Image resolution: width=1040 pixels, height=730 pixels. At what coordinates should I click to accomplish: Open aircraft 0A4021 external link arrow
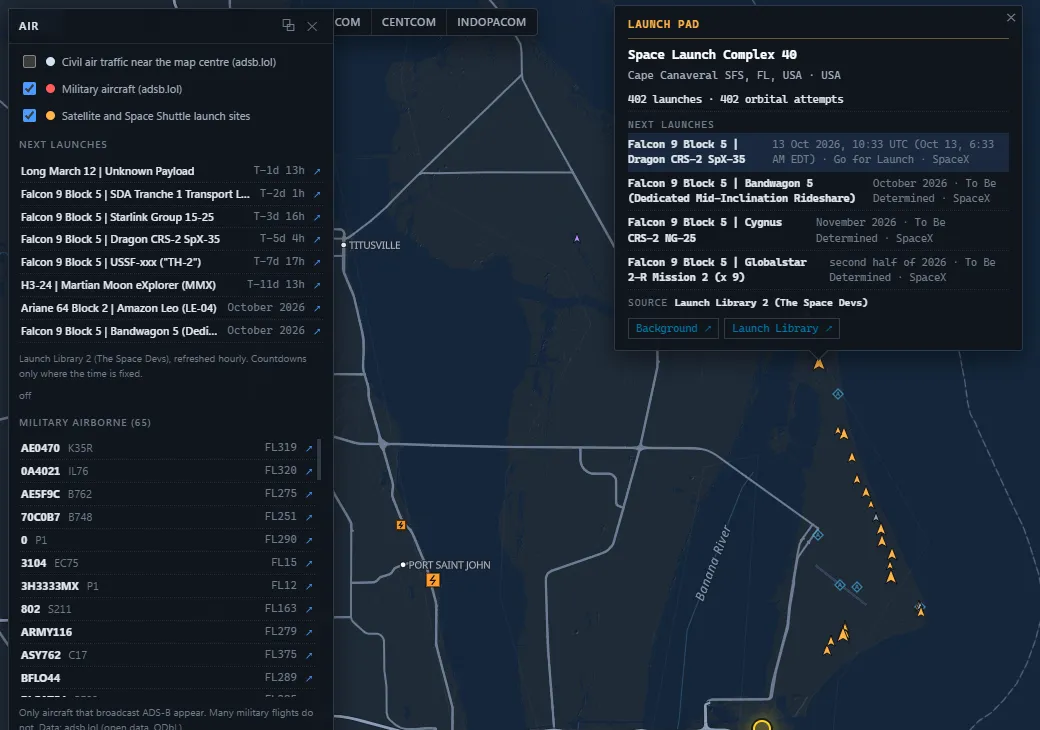click(309, 471)
